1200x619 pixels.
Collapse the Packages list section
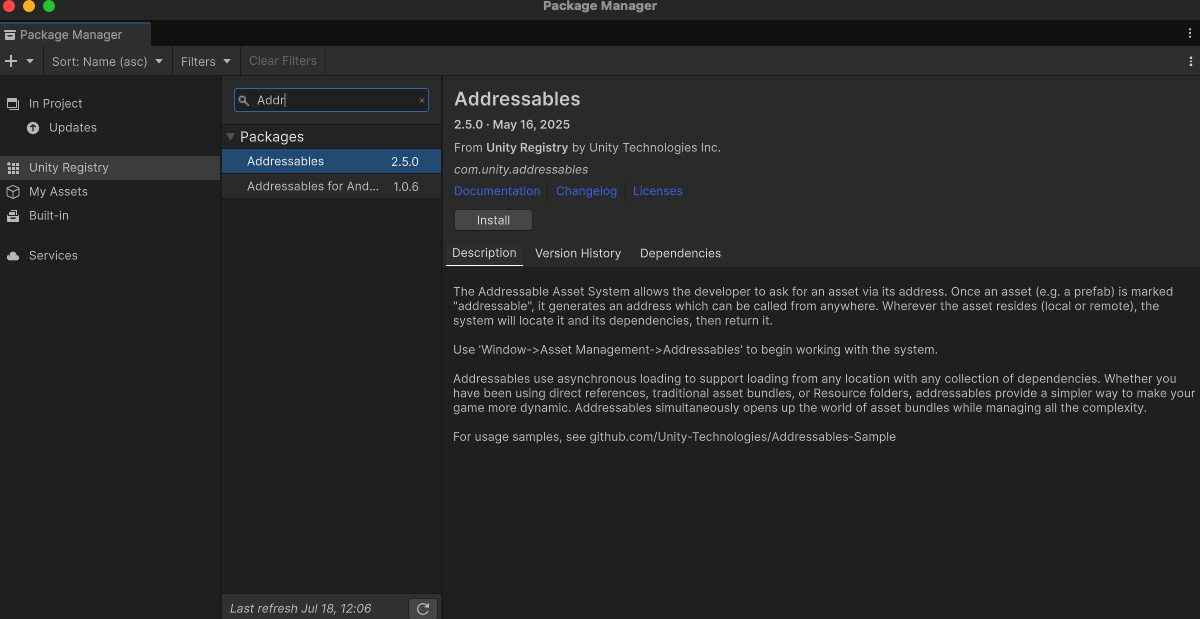pos(231,137)
